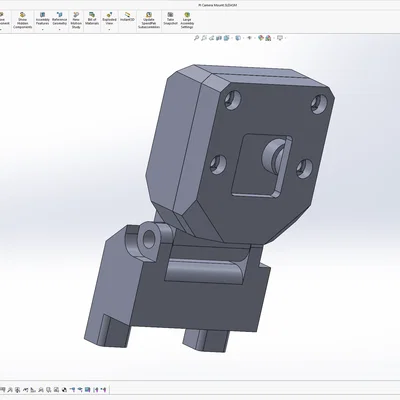Click blue square icon in bottom toolbar
This screenshot has height=400, width=400.
(x=87, y=389)
